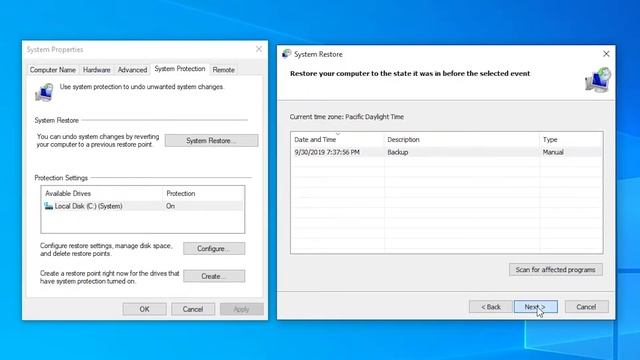
Task: Cancel the System Properties dialog
Action: [x=193, y=309]
